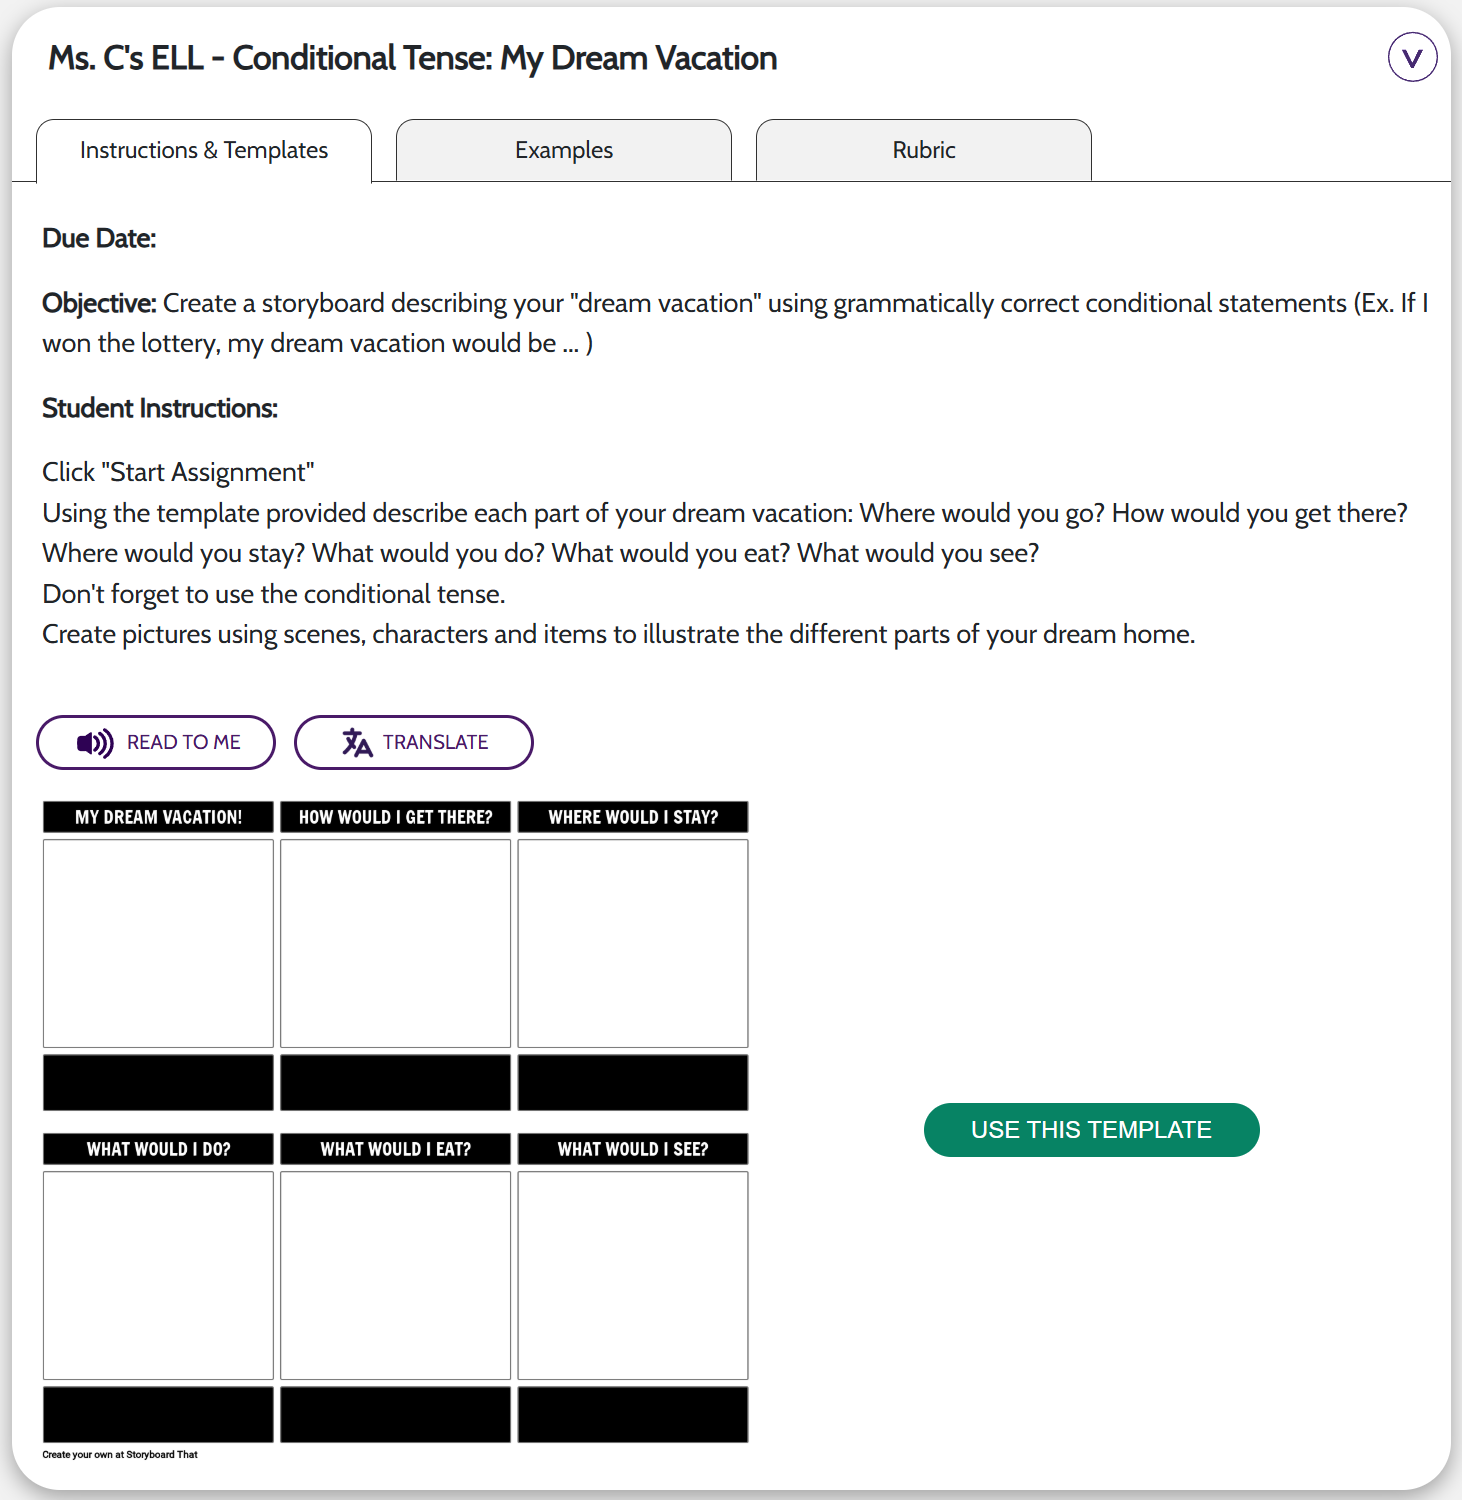1462x1500 pixels.
Task: Click the 'MY DREAM VACATION!' title bar
Action: point(158,817)
